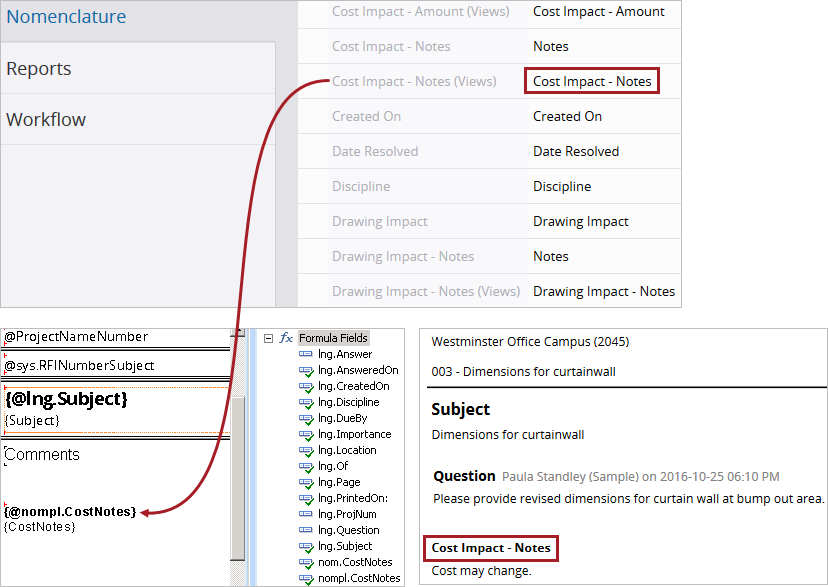
Task: Click the Drawing Impact value field
Action: click(x=580, y=221)
